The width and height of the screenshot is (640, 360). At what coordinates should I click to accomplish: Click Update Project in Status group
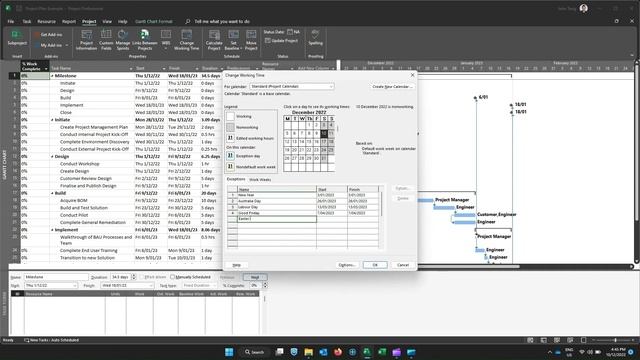[x=282, y=41]
